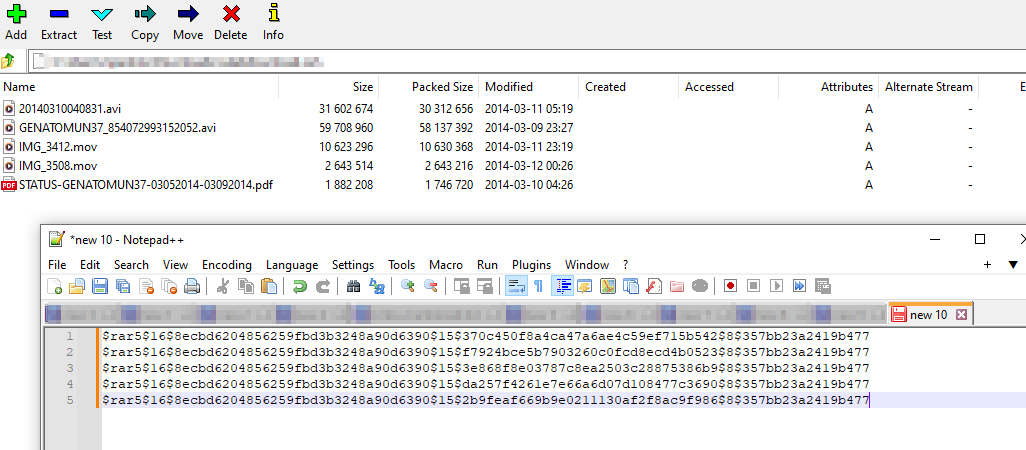
Task: Click the Delete button in 7-Zip
Action: pos(230,22)
